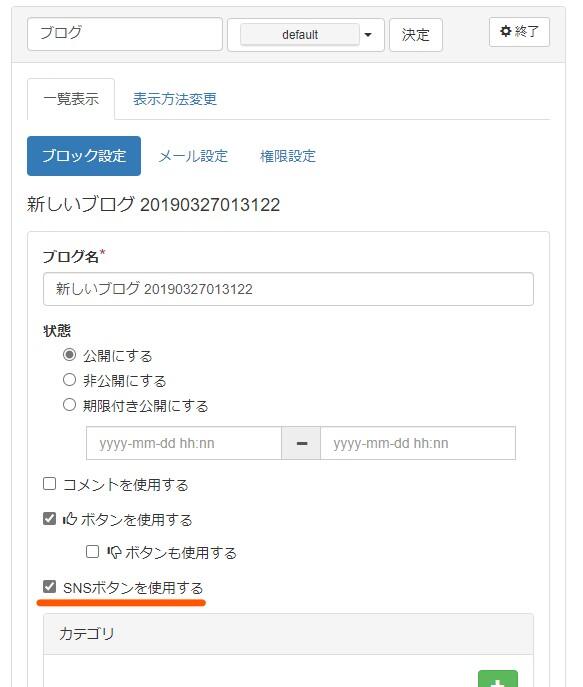This screenshot has height=687, width=583.
Task: Click the dash separator between date fields
Action: pos(301,443)
